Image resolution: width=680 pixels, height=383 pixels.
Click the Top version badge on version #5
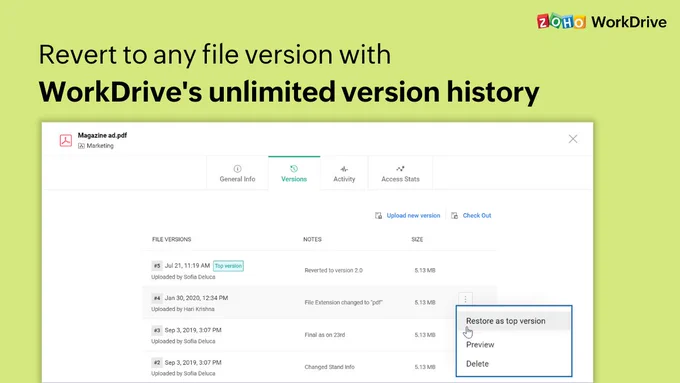click(229, 266)
